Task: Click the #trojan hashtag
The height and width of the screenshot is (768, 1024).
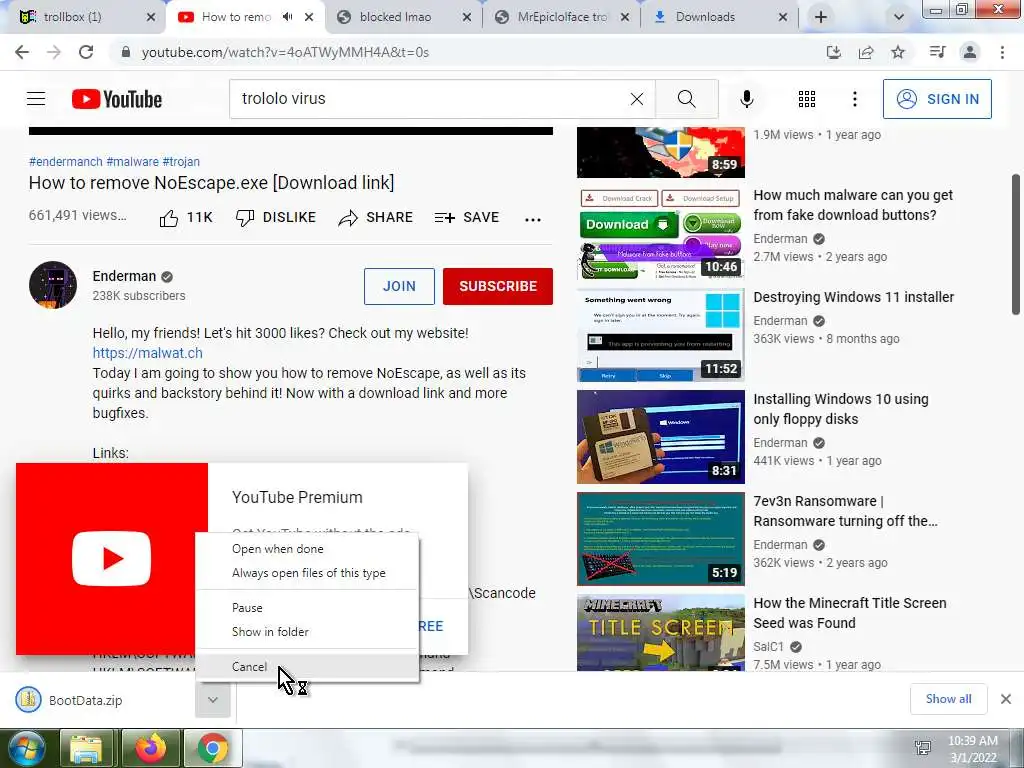Action: click(x=181, y=161)
